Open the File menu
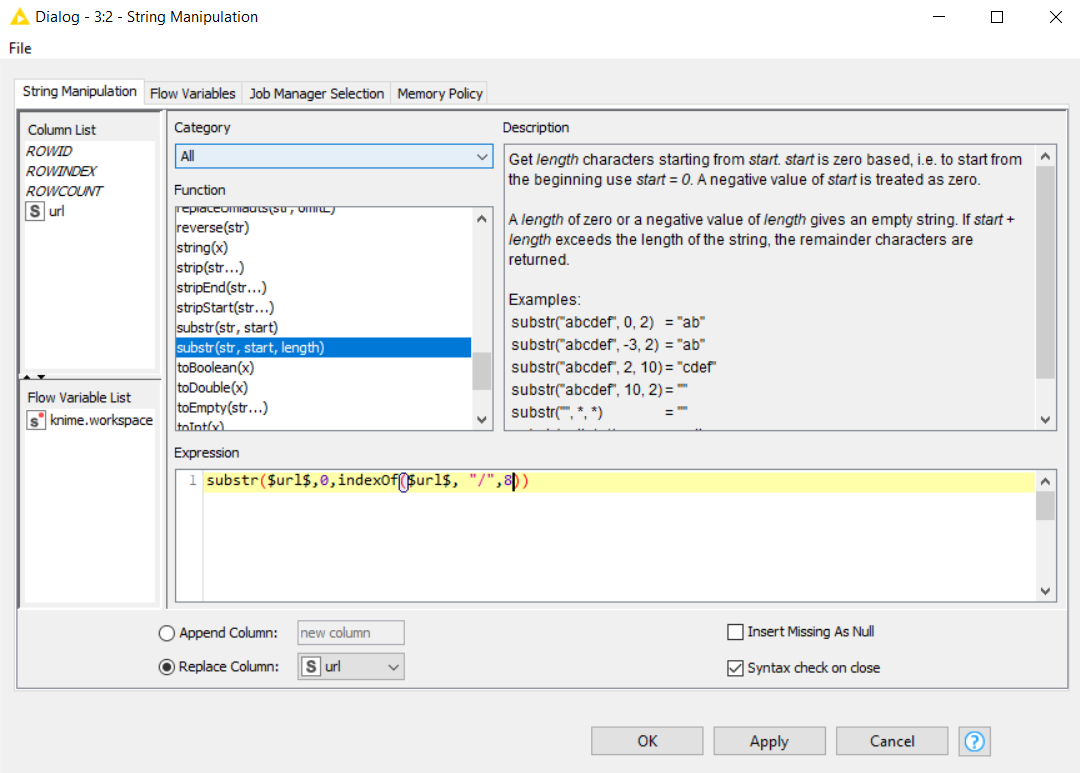The height and width of the screenshot is (773, 1080). [x=20, y=48]
